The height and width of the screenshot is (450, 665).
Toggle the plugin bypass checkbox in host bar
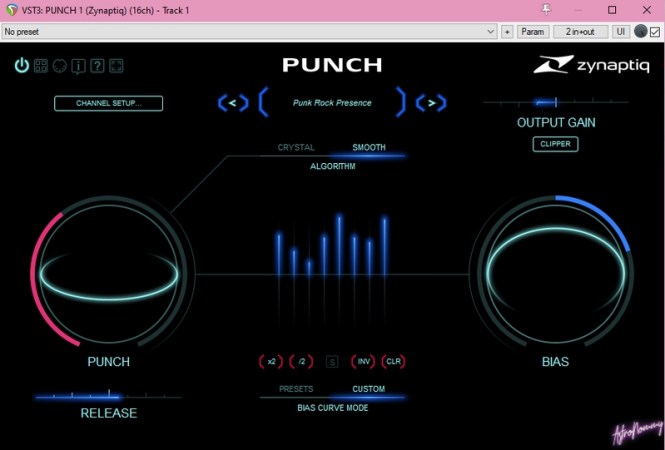pos(655,32)
